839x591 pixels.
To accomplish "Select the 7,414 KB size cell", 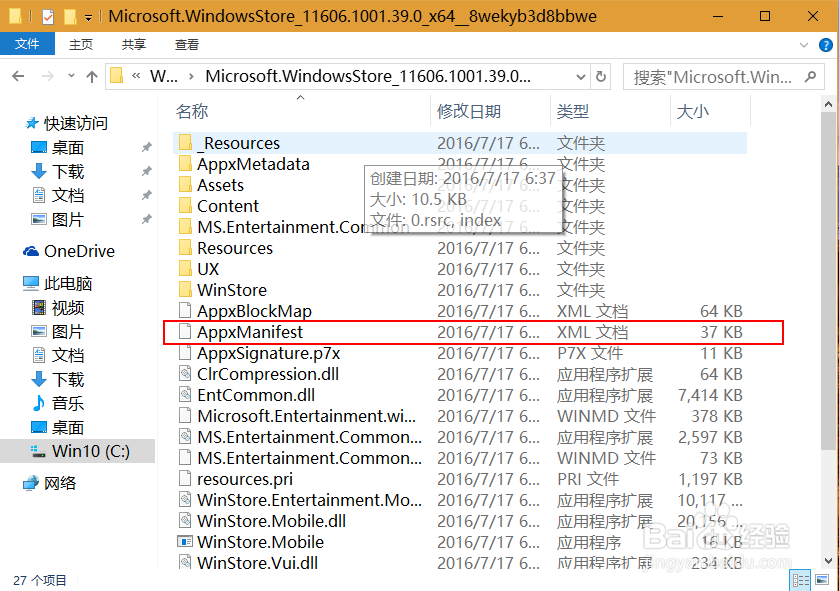I will pos(710,395).
